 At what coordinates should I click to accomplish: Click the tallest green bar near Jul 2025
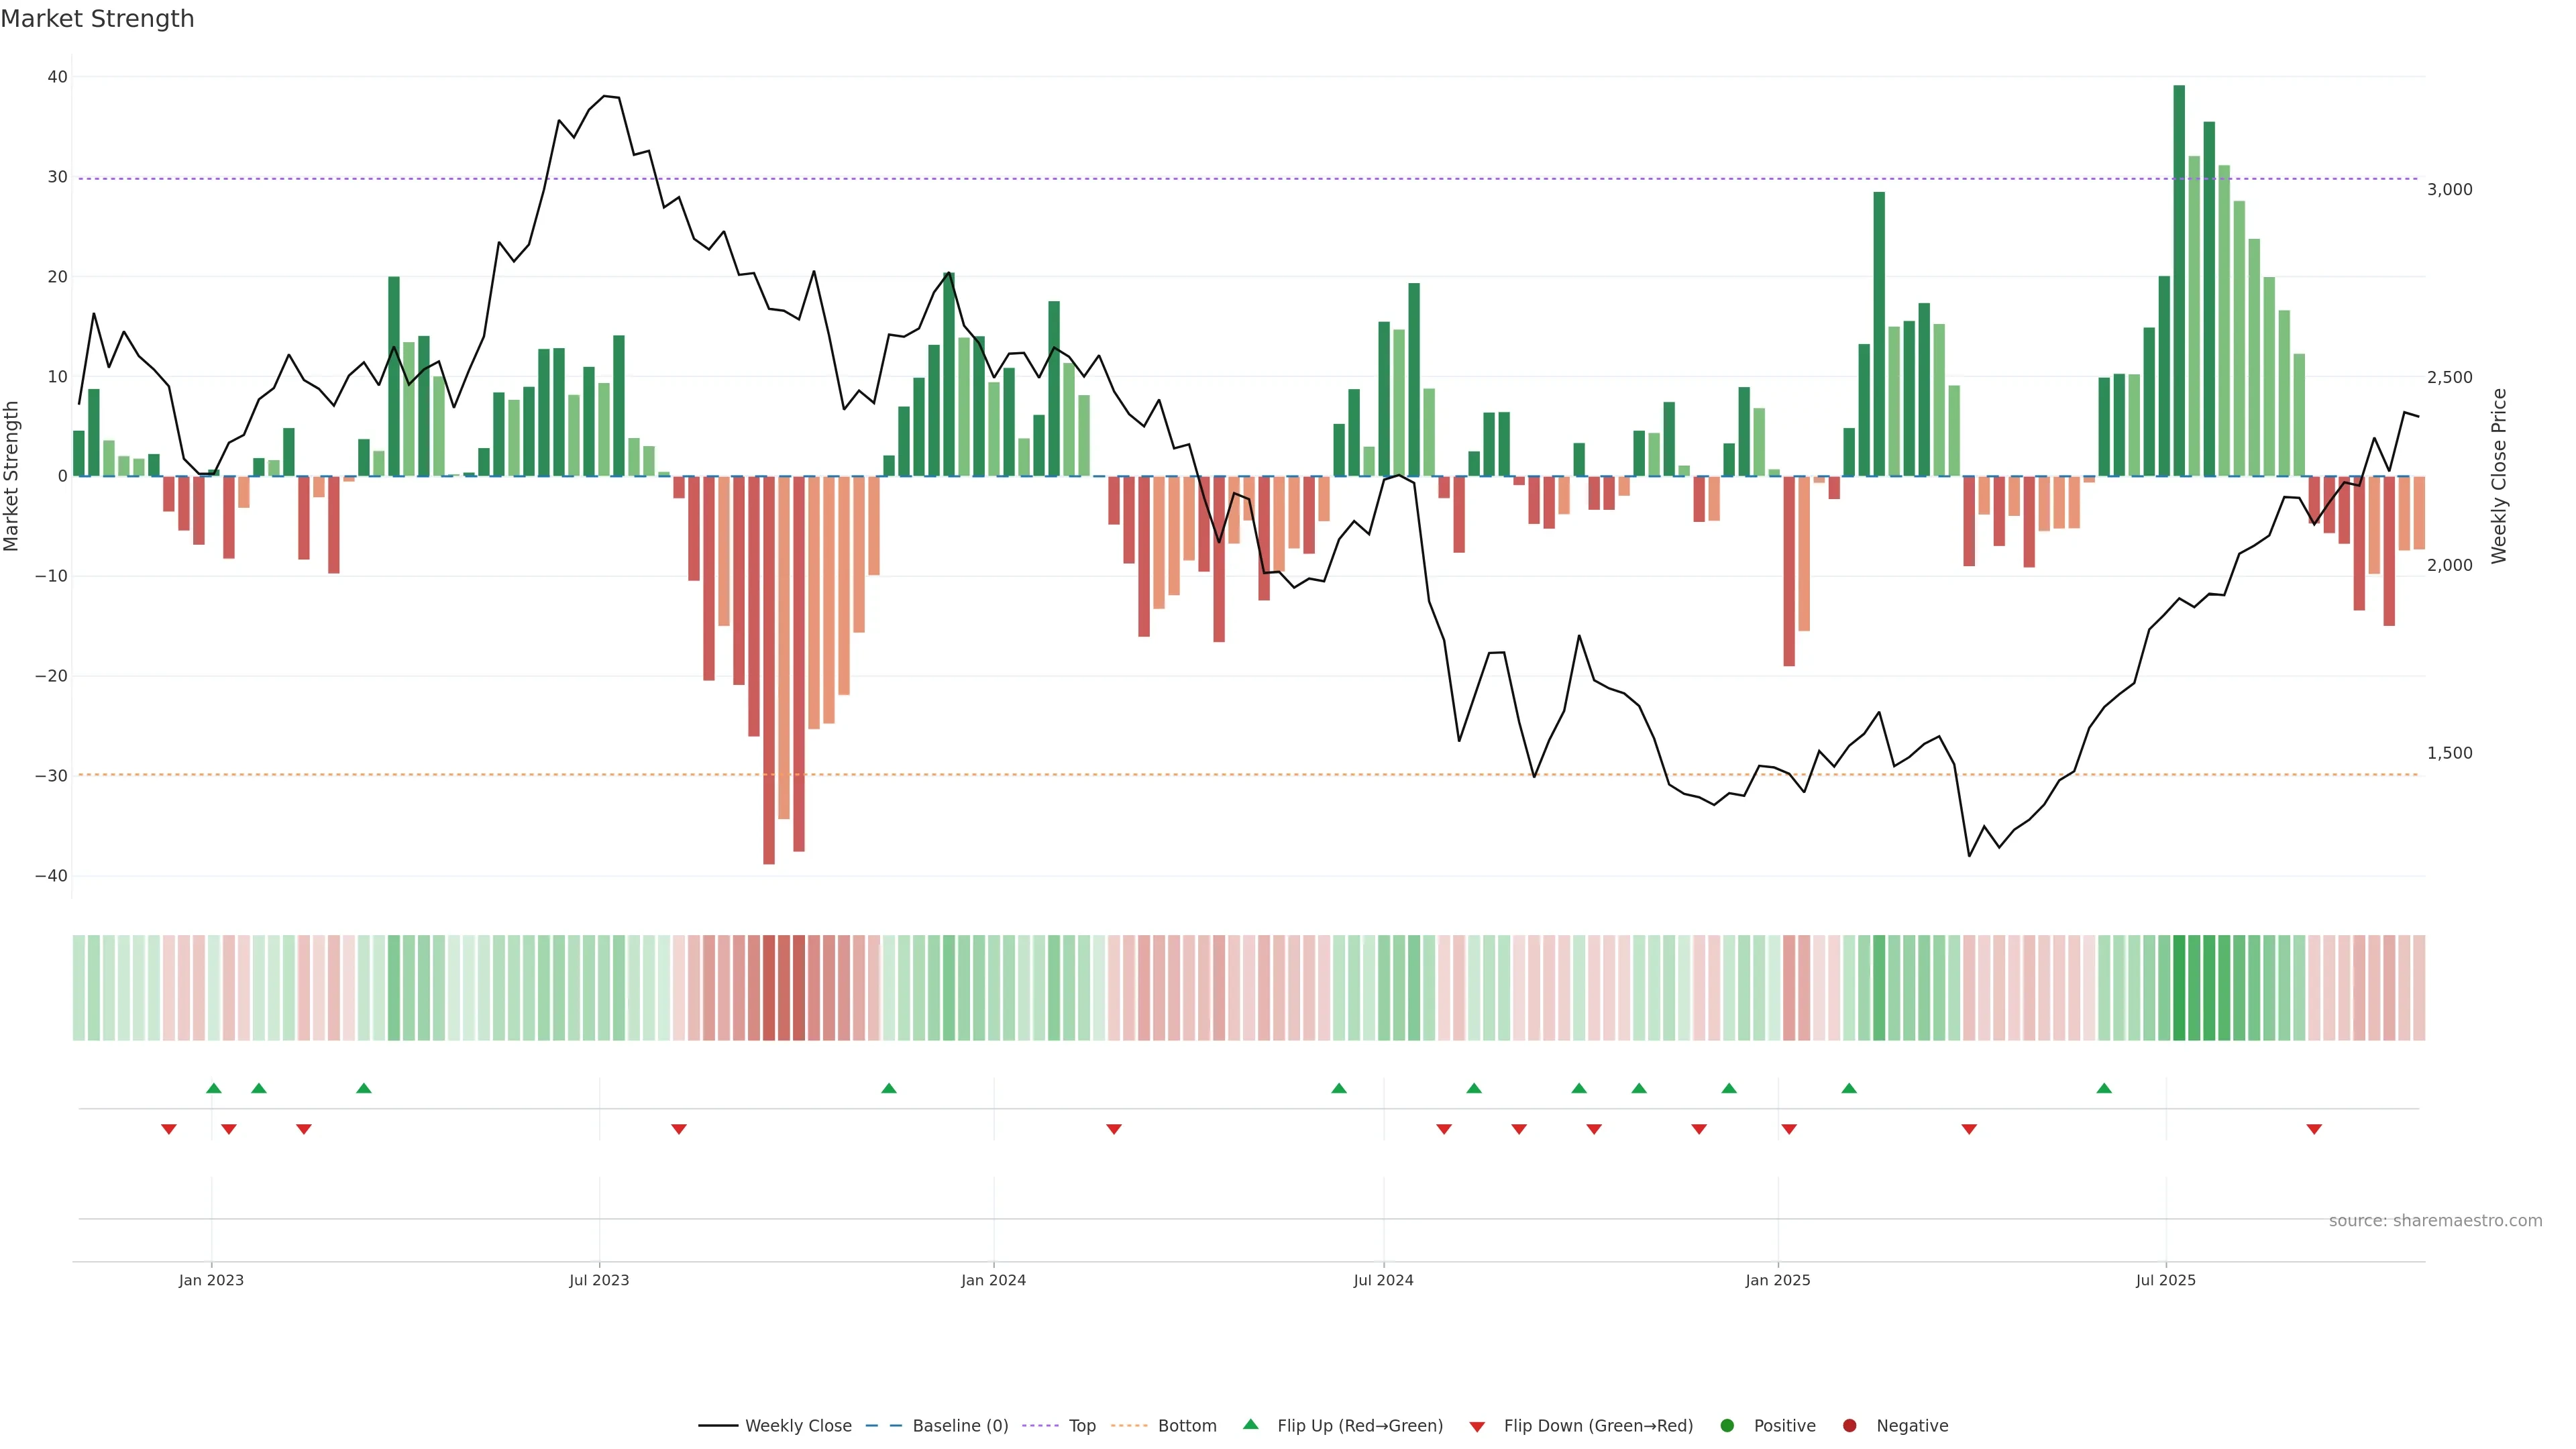coord(2179,280)
